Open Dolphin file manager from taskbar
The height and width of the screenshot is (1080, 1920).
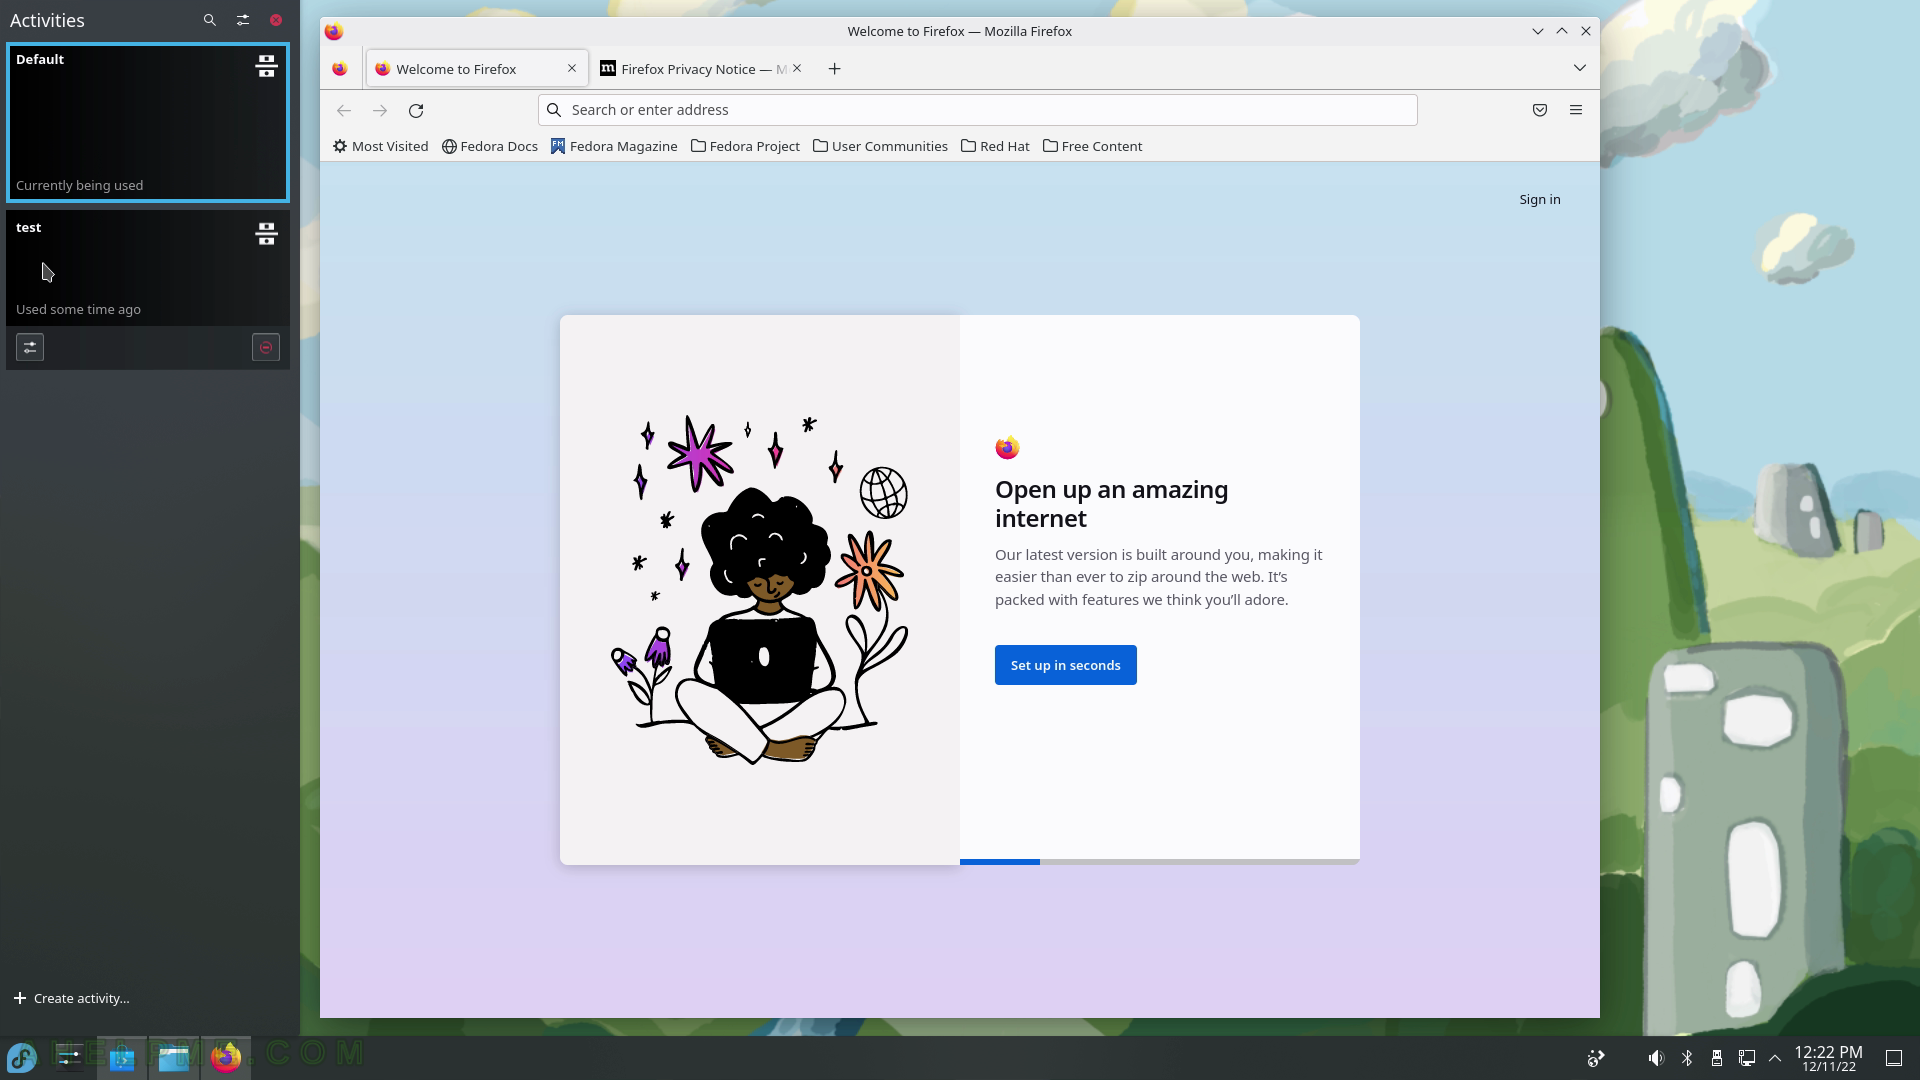(x=174, y=1057)
